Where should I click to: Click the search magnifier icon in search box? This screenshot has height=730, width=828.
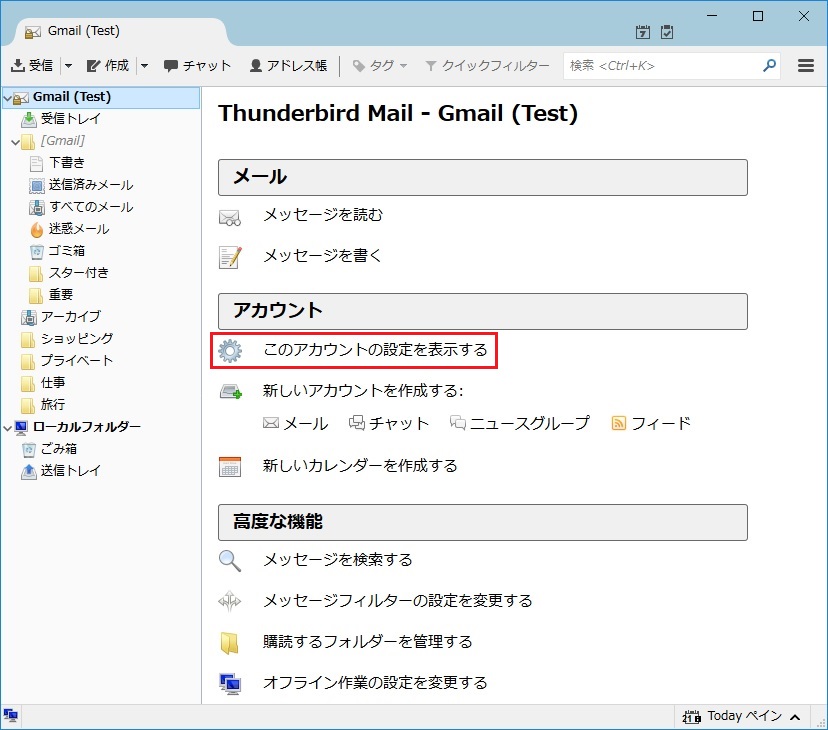tap(769, 66)
